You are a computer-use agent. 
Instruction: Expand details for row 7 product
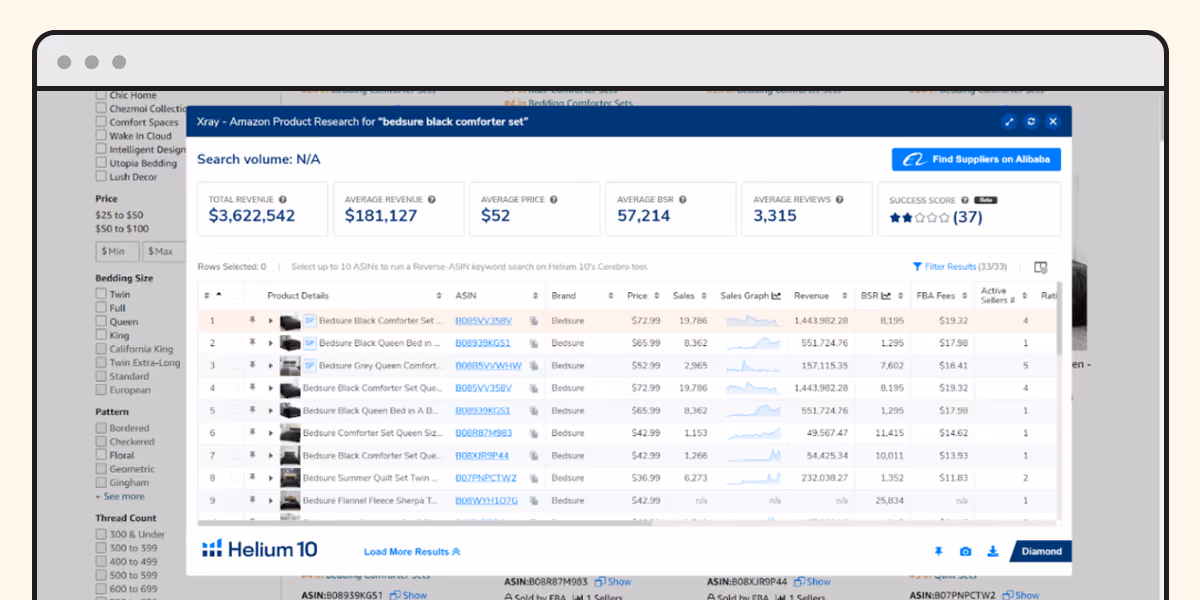tap(270, 455)
